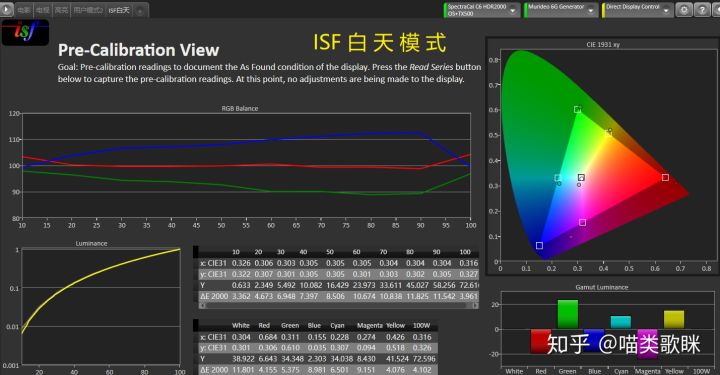This screenshot has height=375, width=720.
Task: Select the magenta target square on CIE chart
Action: [x=582, y=223]
